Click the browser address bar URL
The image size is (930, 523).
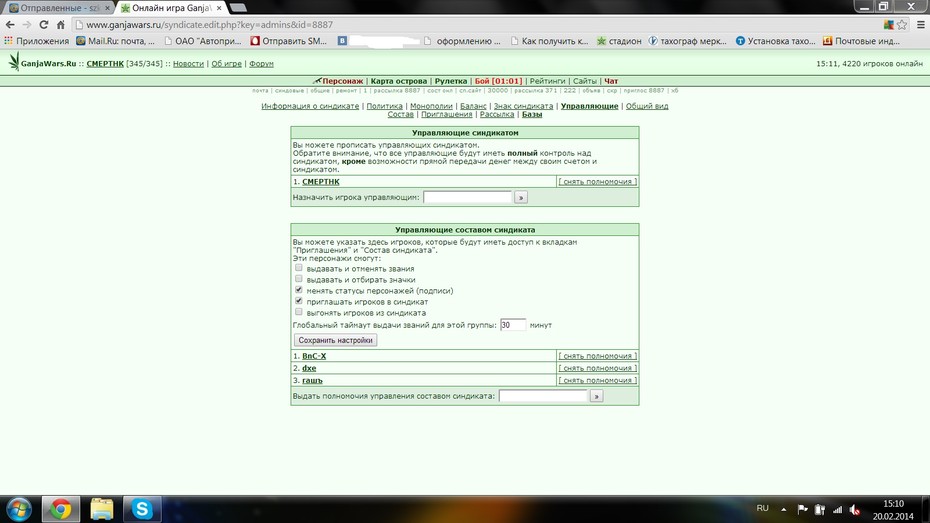pos(209,25)
